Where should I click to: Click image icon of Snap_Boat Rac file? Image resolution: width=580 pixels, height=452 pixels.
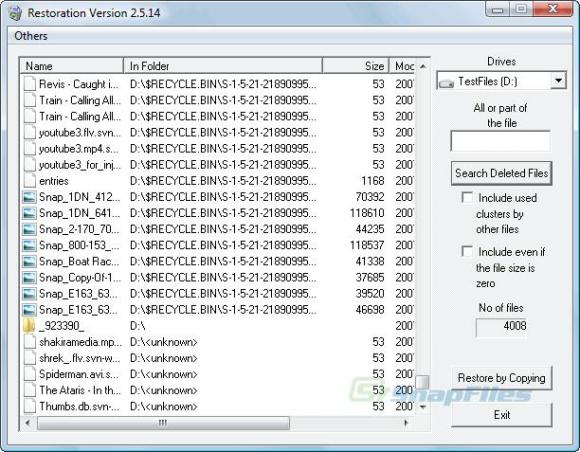coord(29,262)
